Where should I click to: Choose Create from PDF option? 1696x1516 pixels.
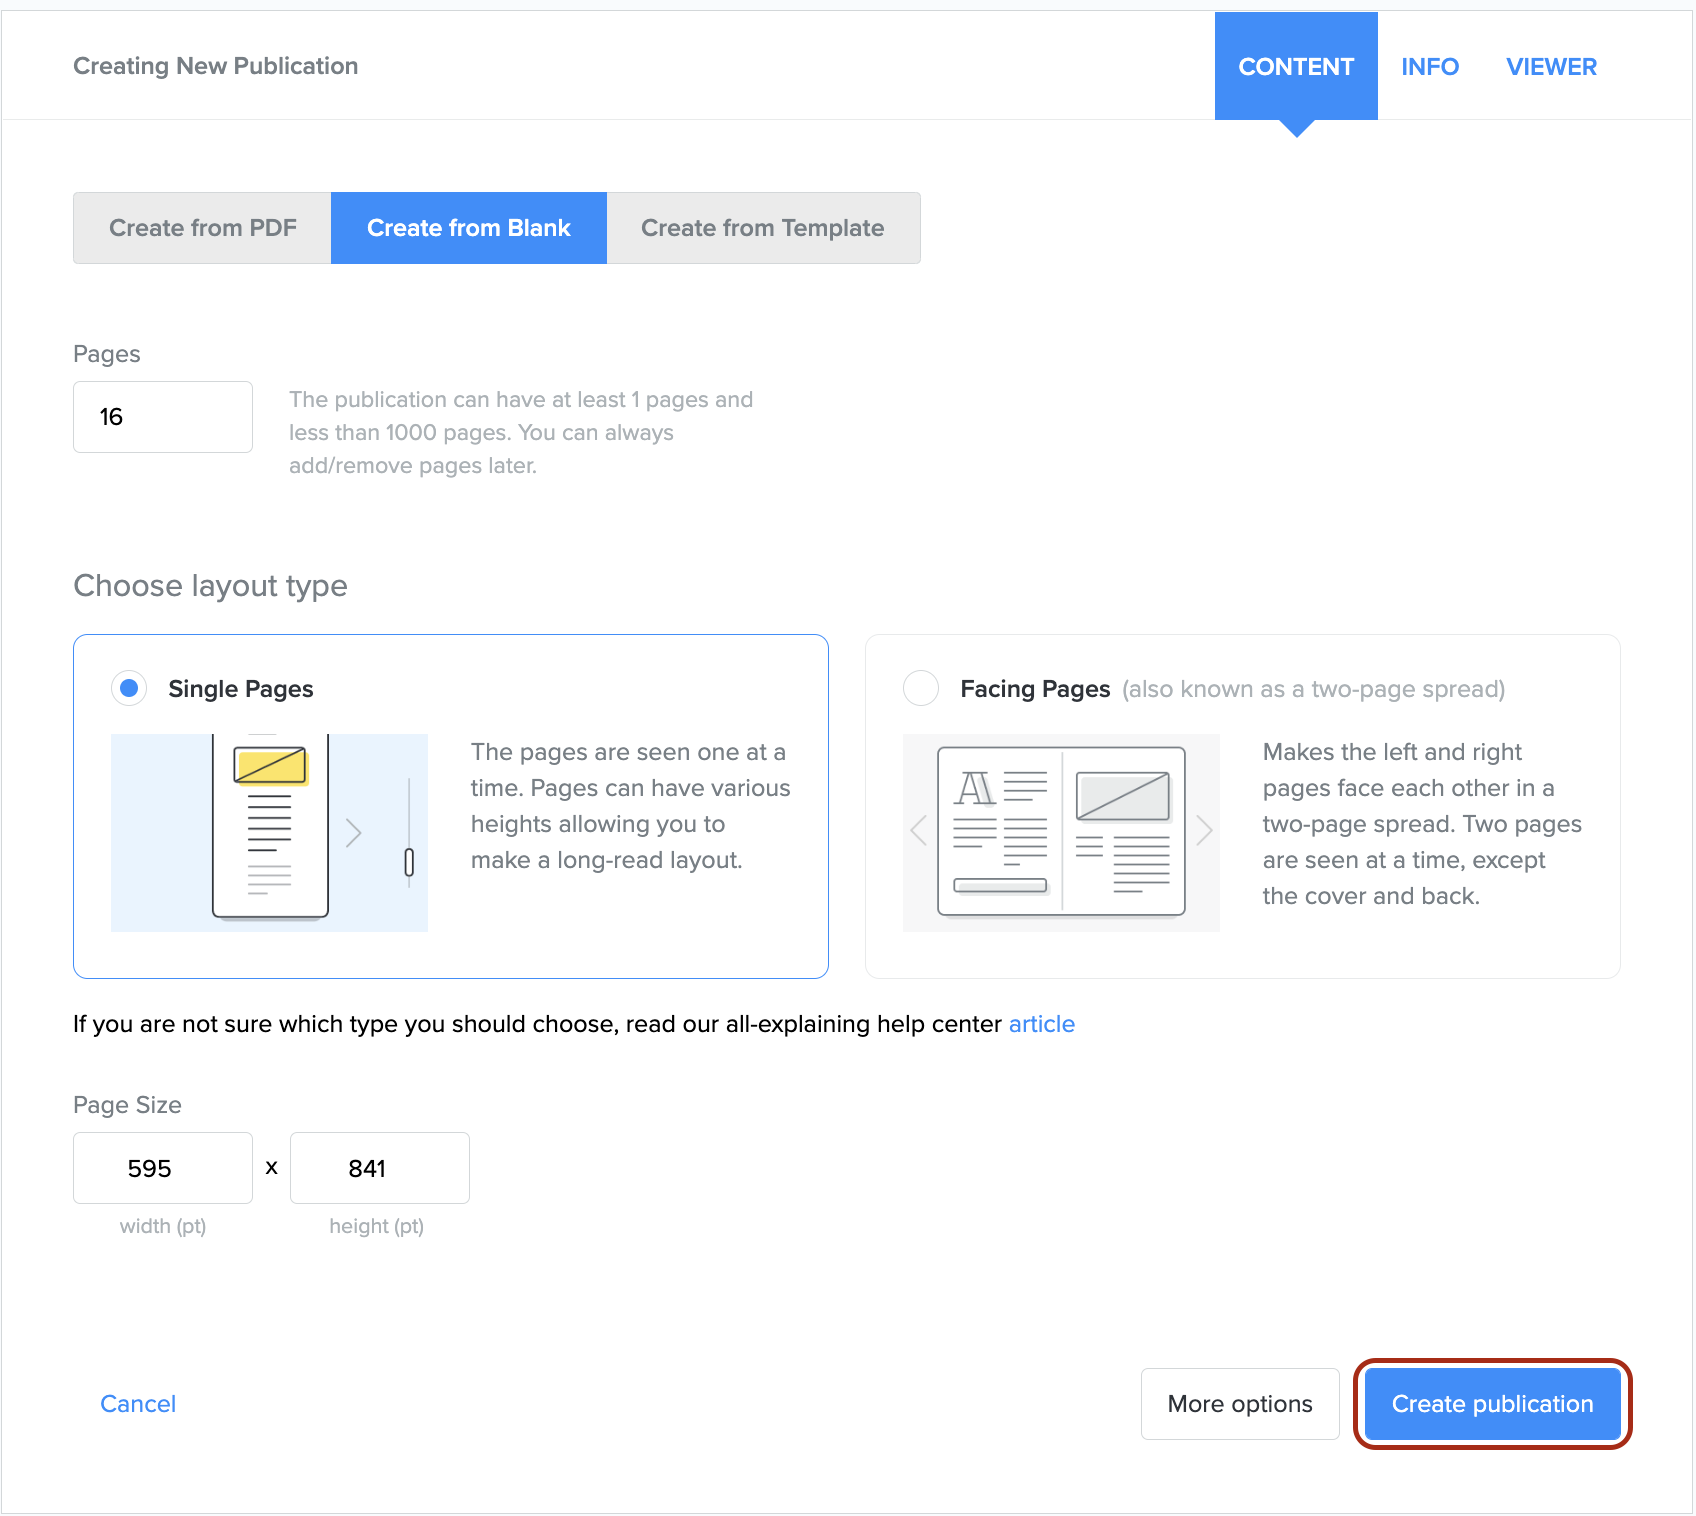pos(202,228)
